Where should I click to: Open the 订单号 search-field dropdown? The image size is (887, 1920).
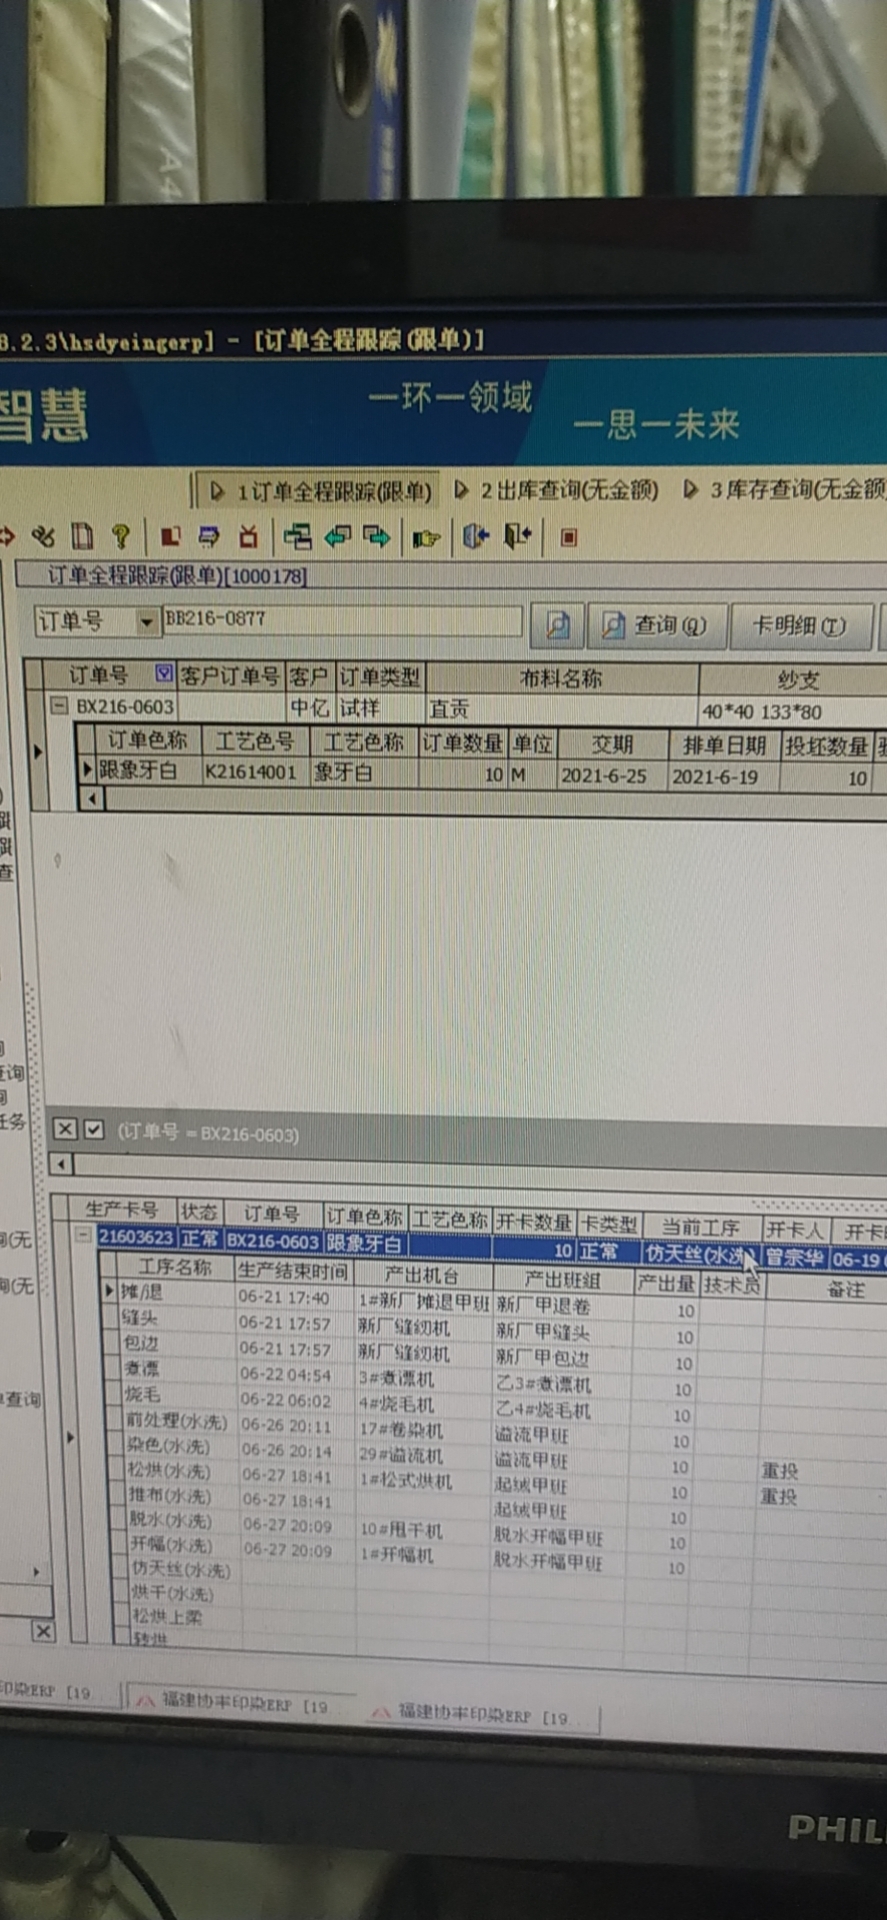[x=147, y=622]
